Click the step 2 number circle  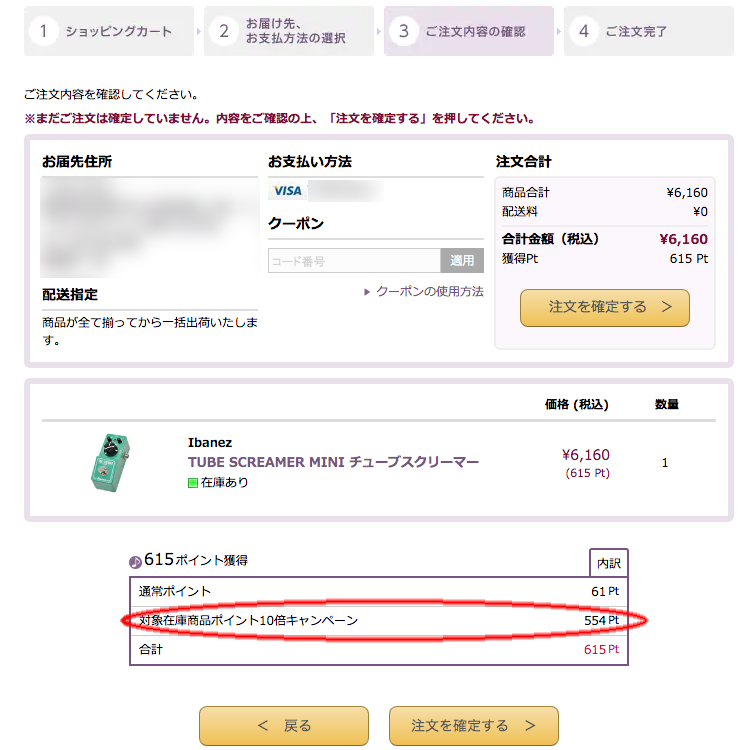(224, 31)
